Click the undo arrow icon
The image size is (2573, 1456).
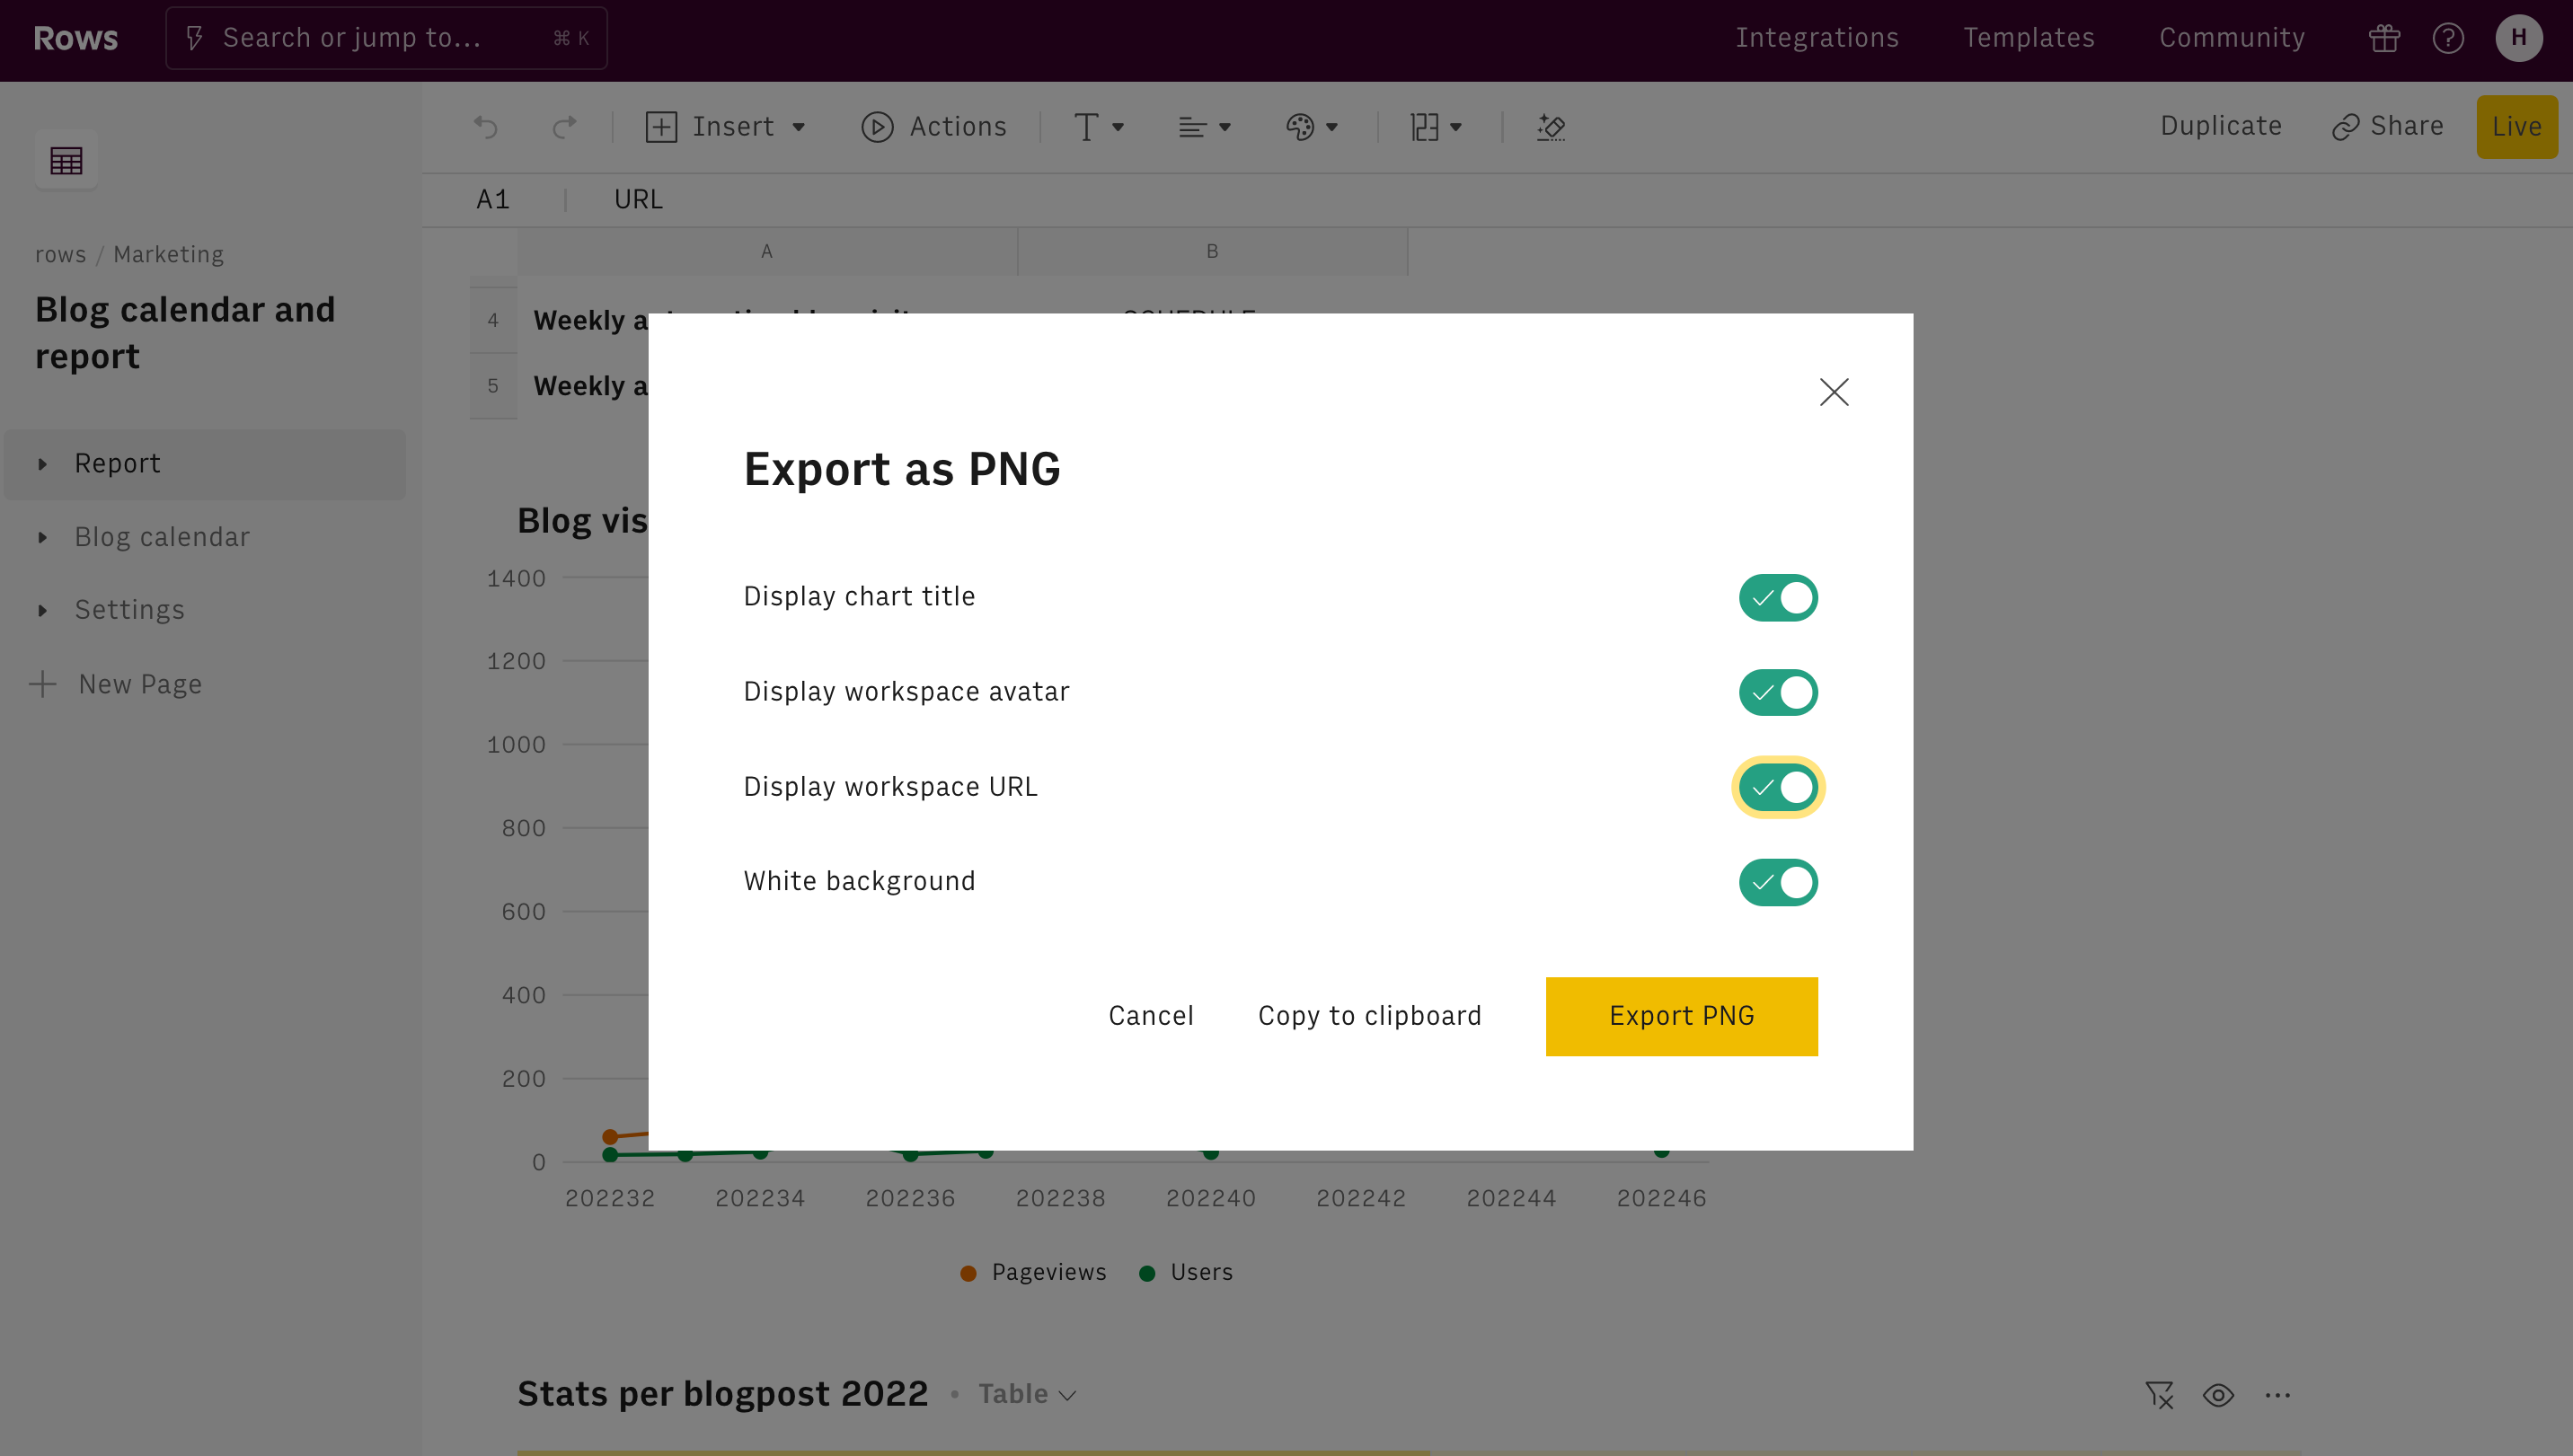[486, 127]
